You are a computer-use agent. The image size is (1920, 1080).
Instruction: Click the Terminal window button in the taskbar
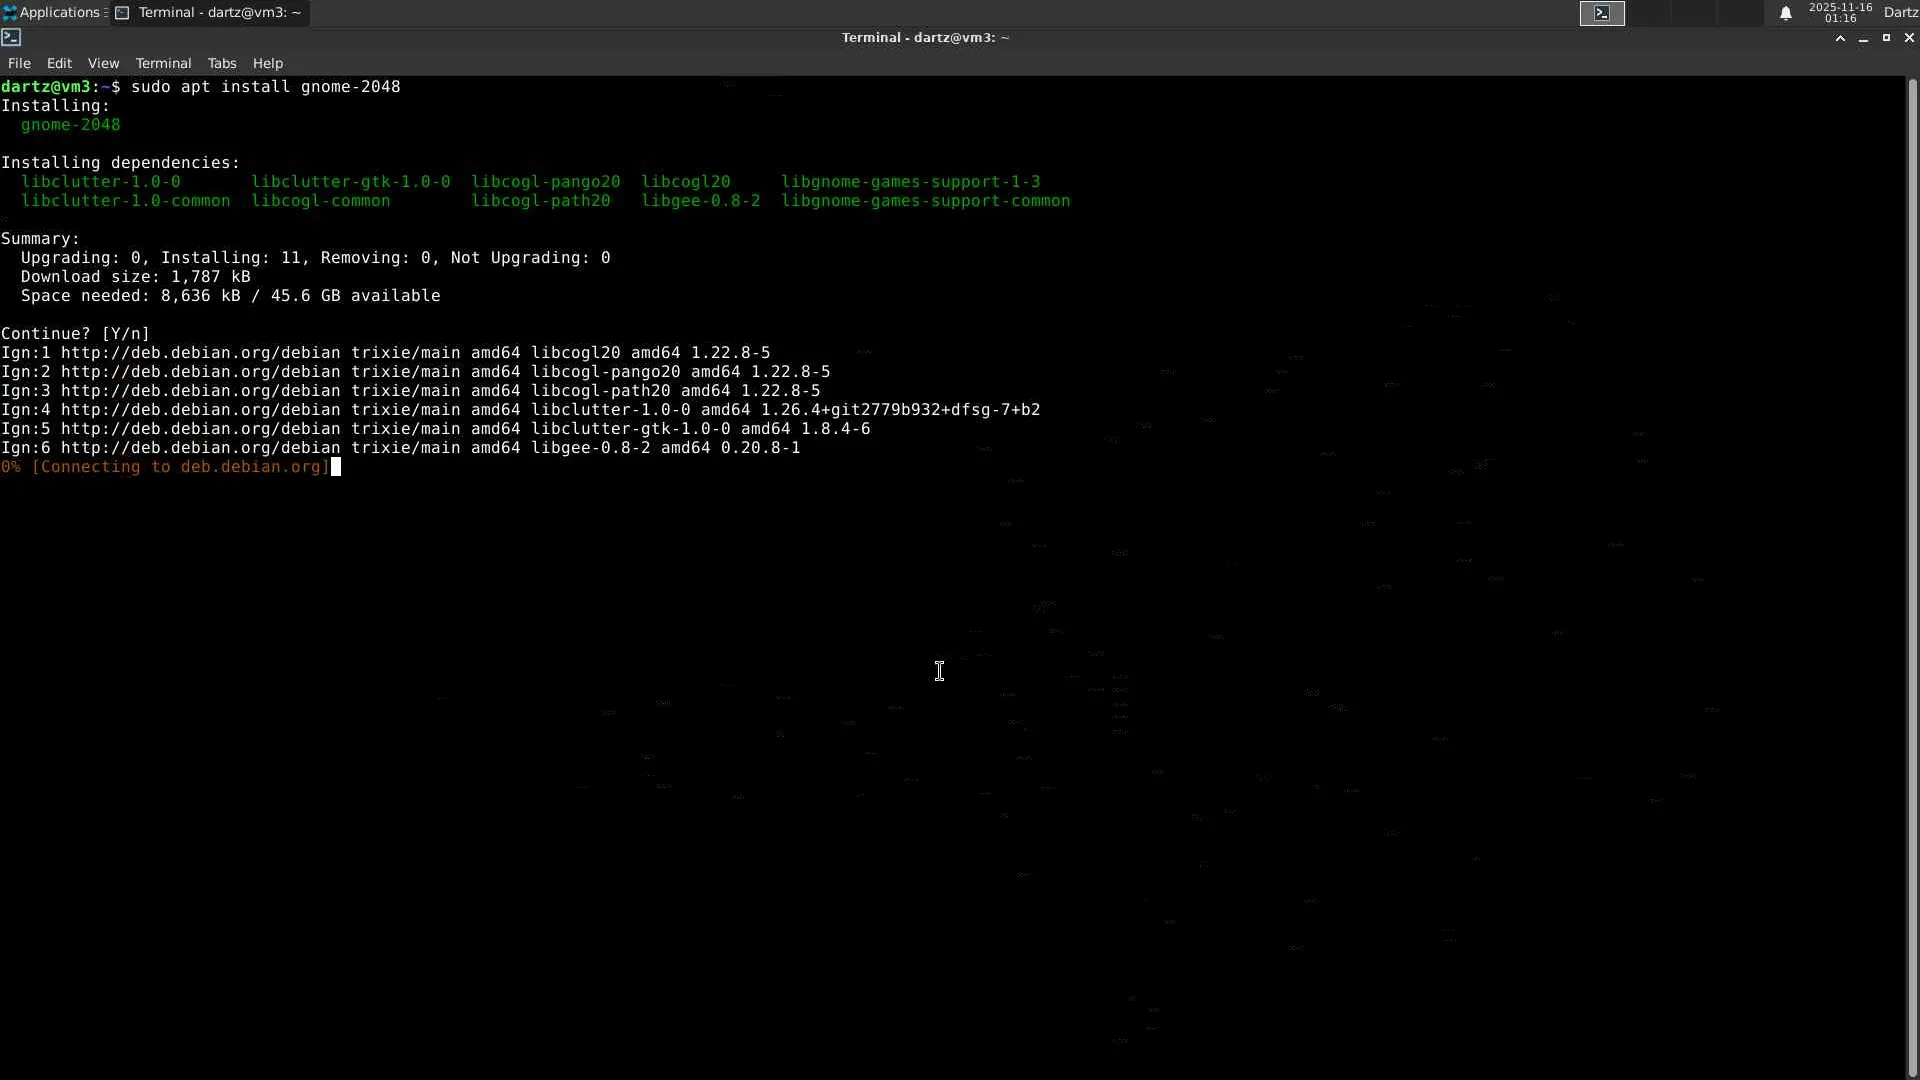point(209,13)
